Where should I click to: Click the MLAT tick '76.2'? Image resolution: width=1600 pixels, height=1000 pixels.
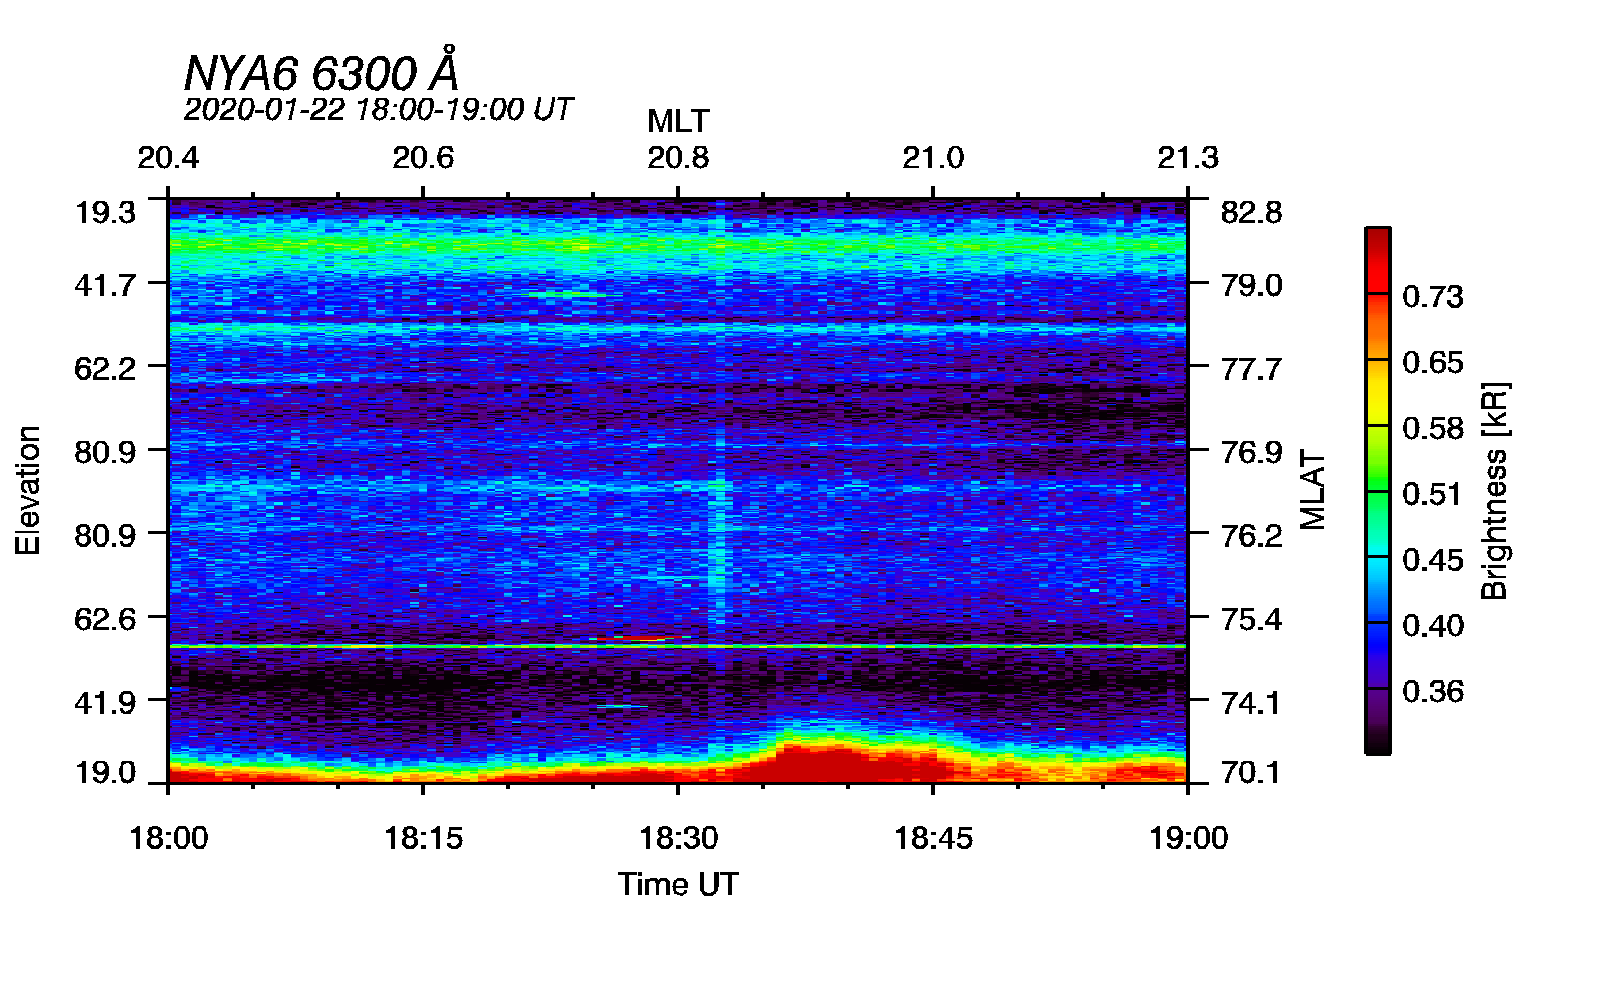pyautogui.click(x=1251, y=535)
